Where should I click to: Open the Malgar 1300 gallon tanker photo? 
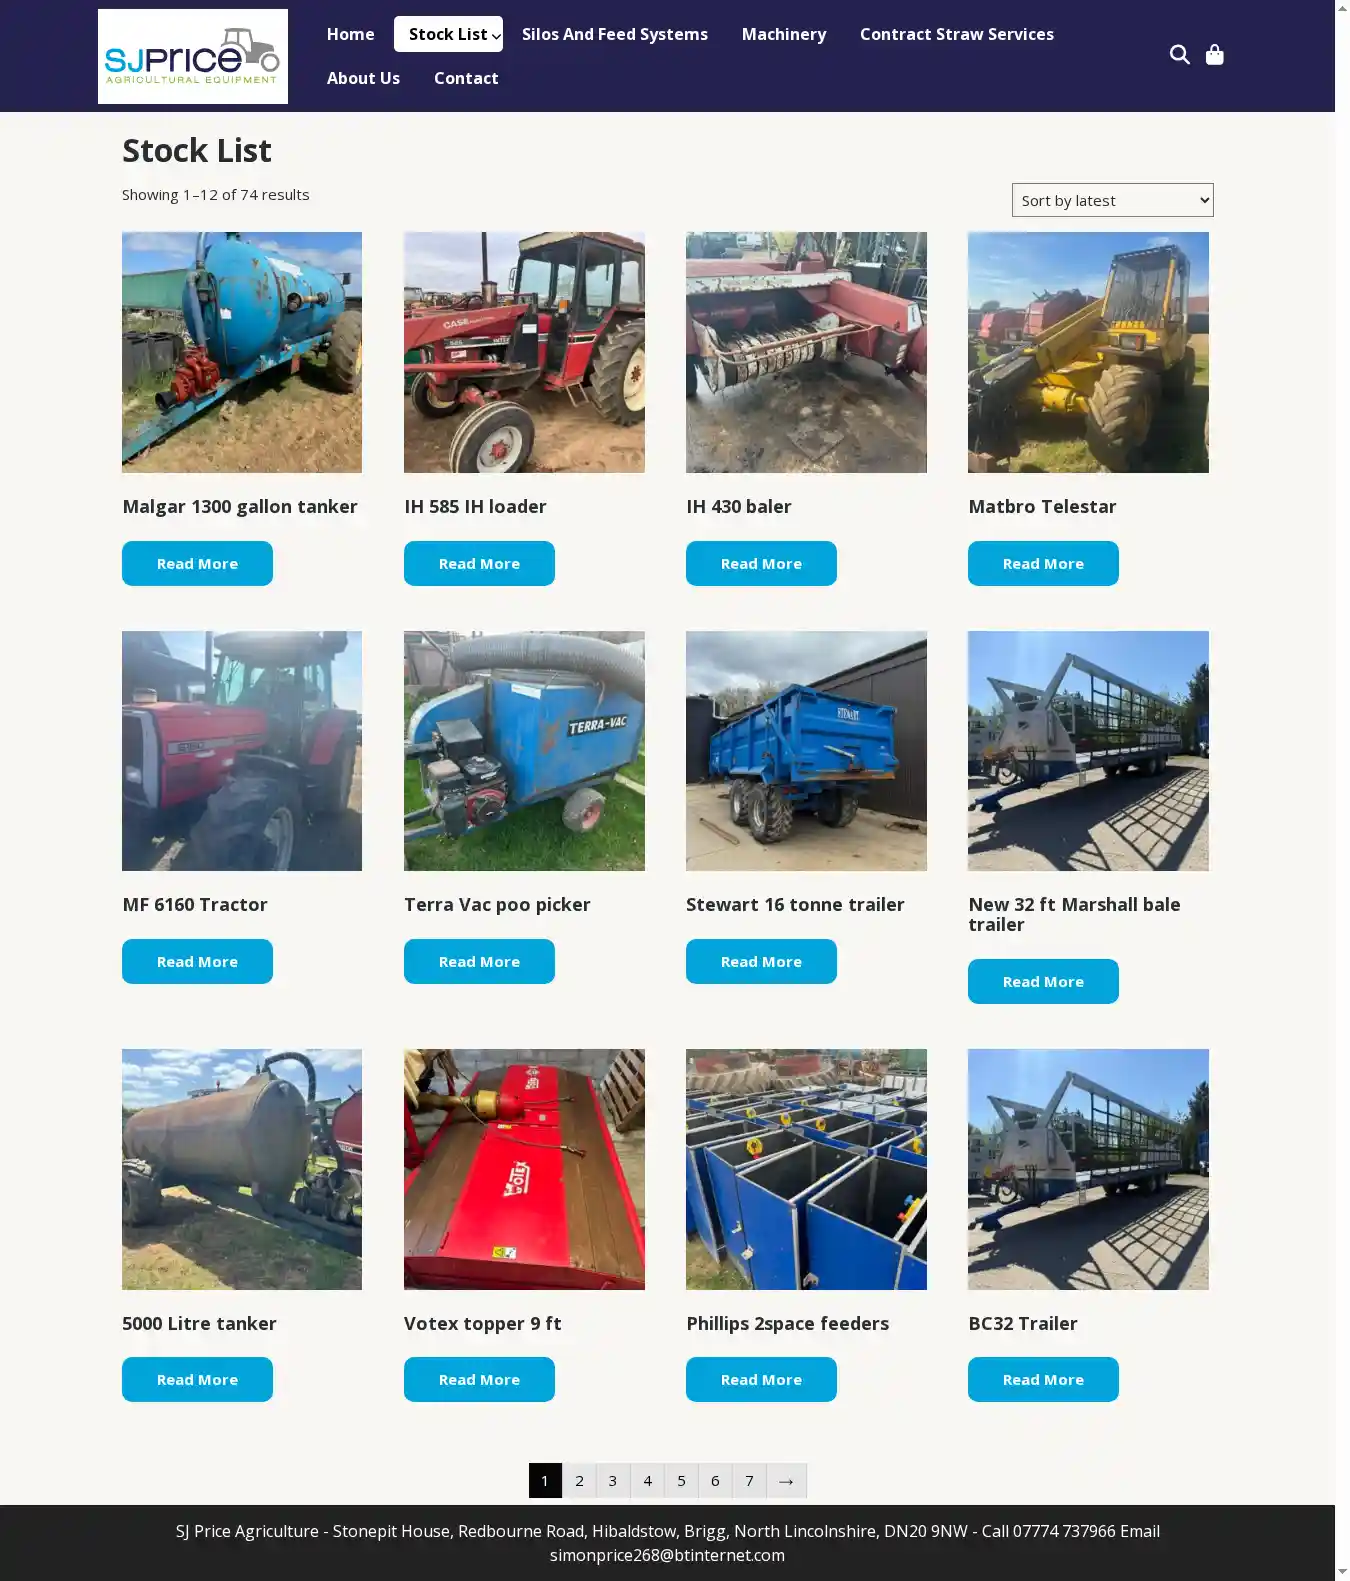tap(242, 352)
